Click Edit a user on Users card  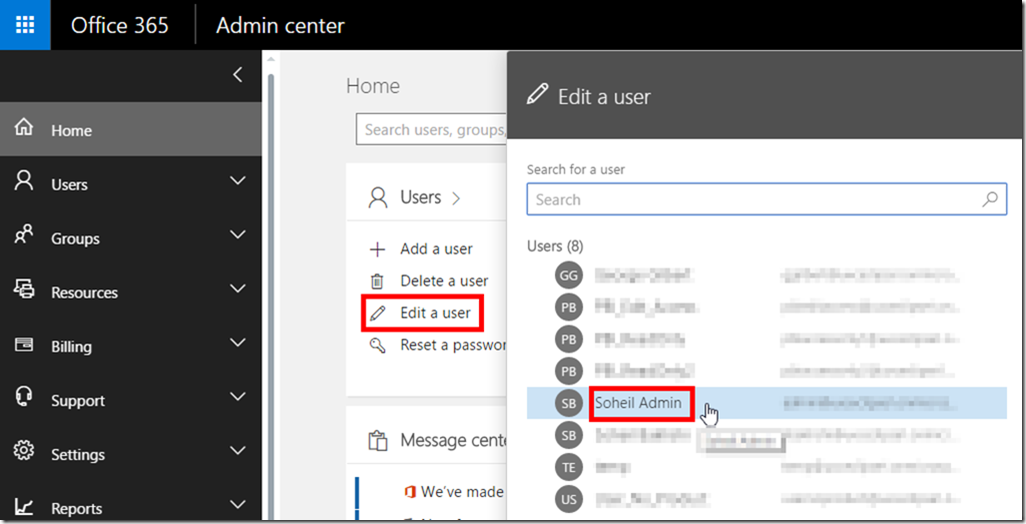tap(435, 313)
